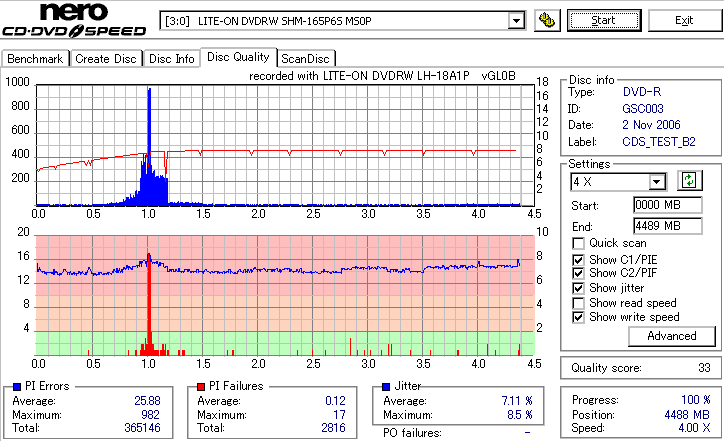724x441 pixels.
Task: Click the blue Jitter legend square
Action: (386, 387)
